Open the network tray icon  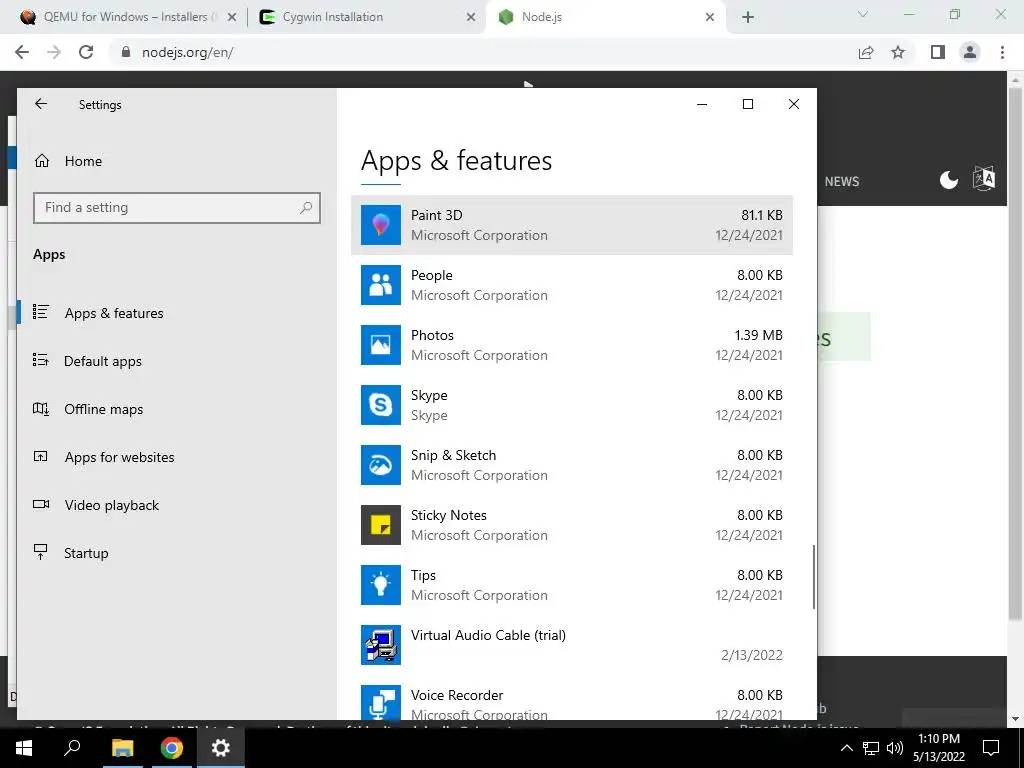tap(871, 748)
